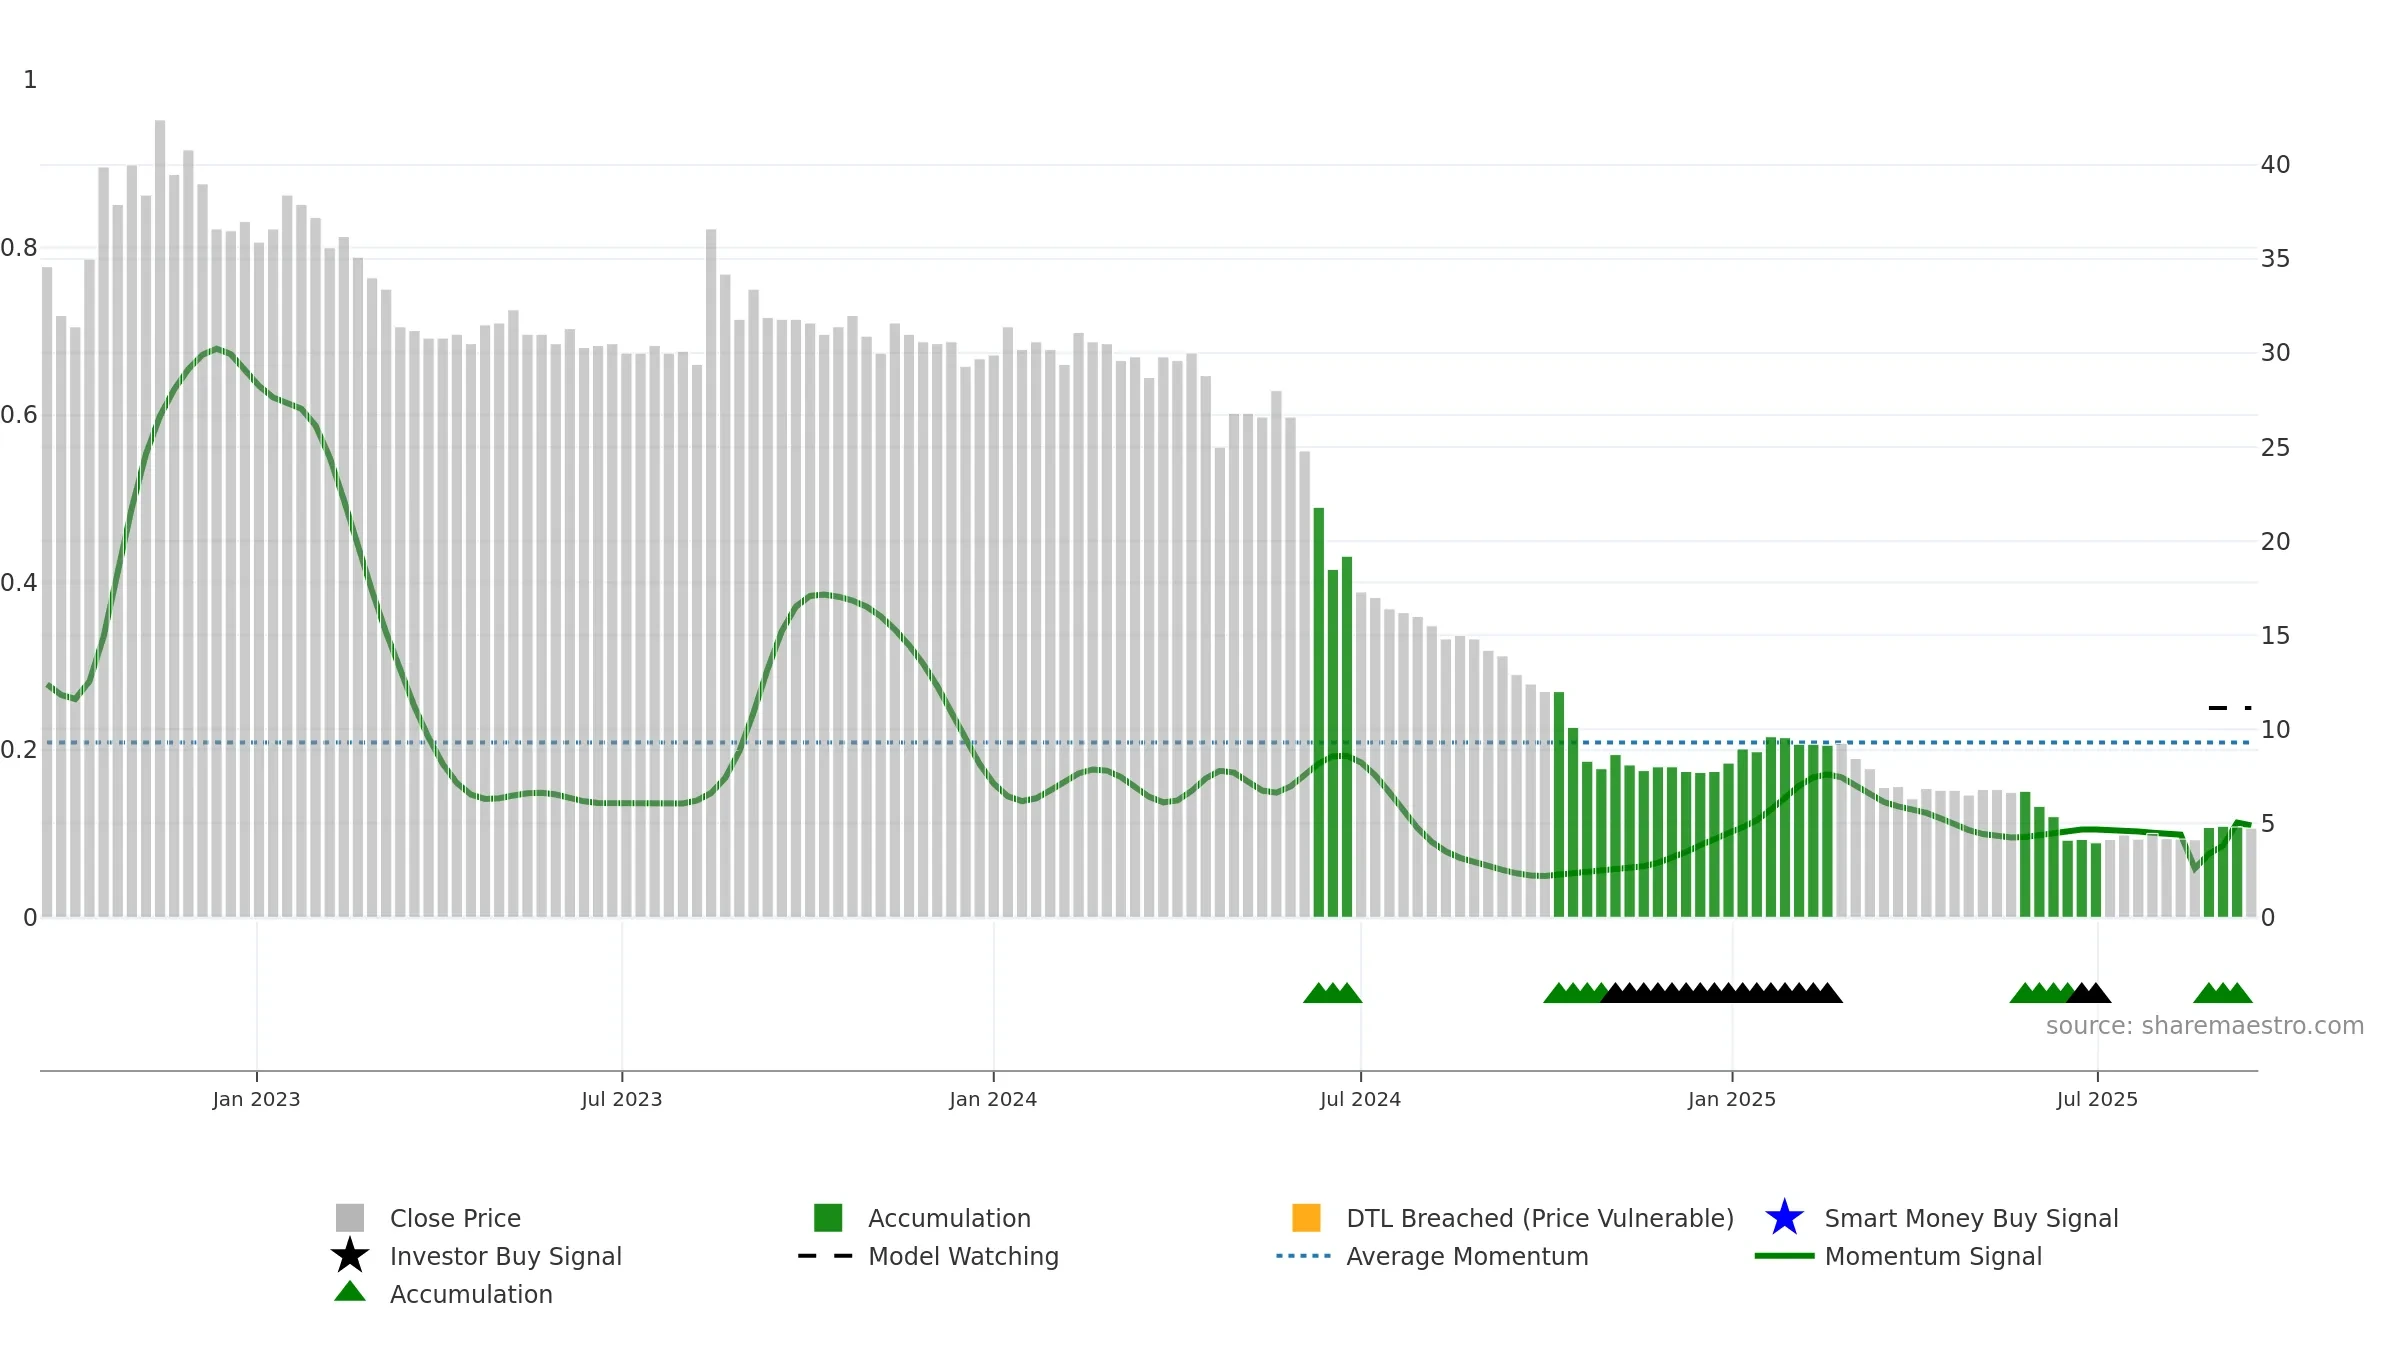Click the Jul 2025 axis label

[x=2097, y=1100]
